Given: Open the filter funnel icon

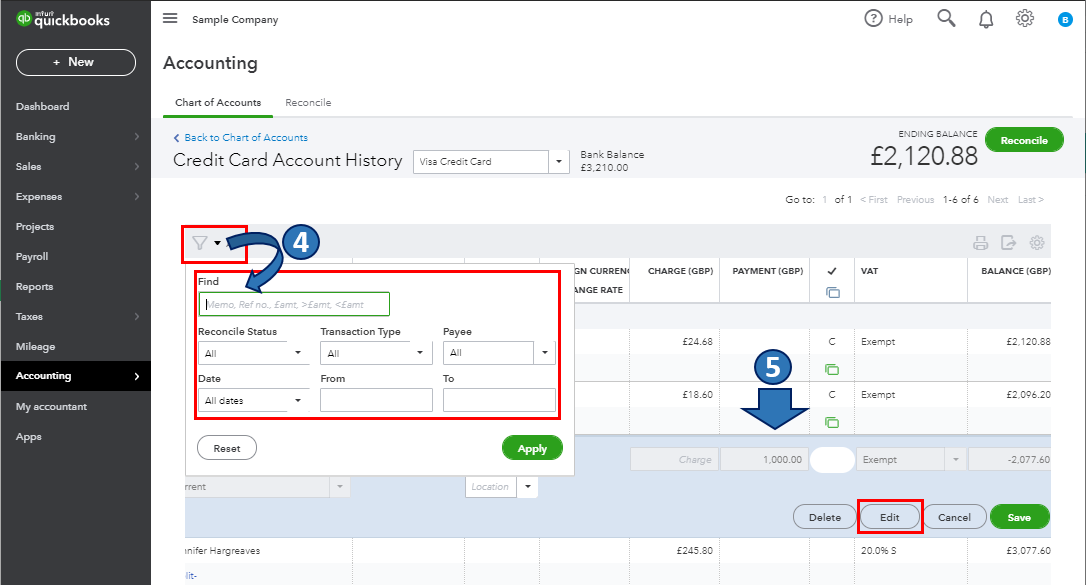Looking at the screenshot, I should 199,243.
